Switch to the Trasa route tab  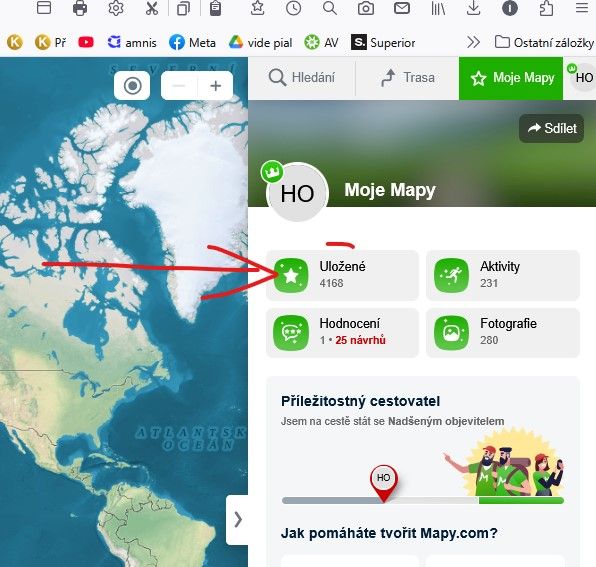407,78
